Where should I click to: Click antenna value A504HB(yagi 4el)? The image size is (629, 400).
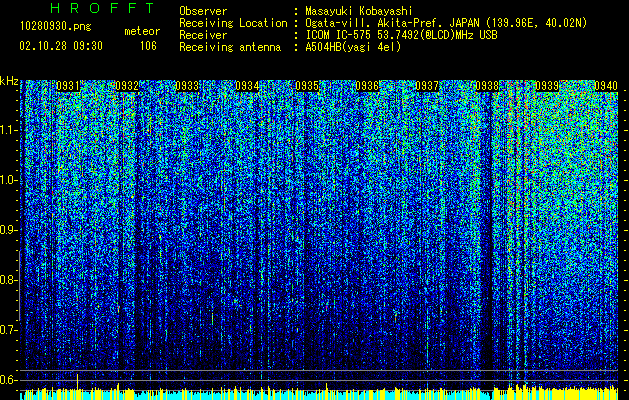point(353,47)
